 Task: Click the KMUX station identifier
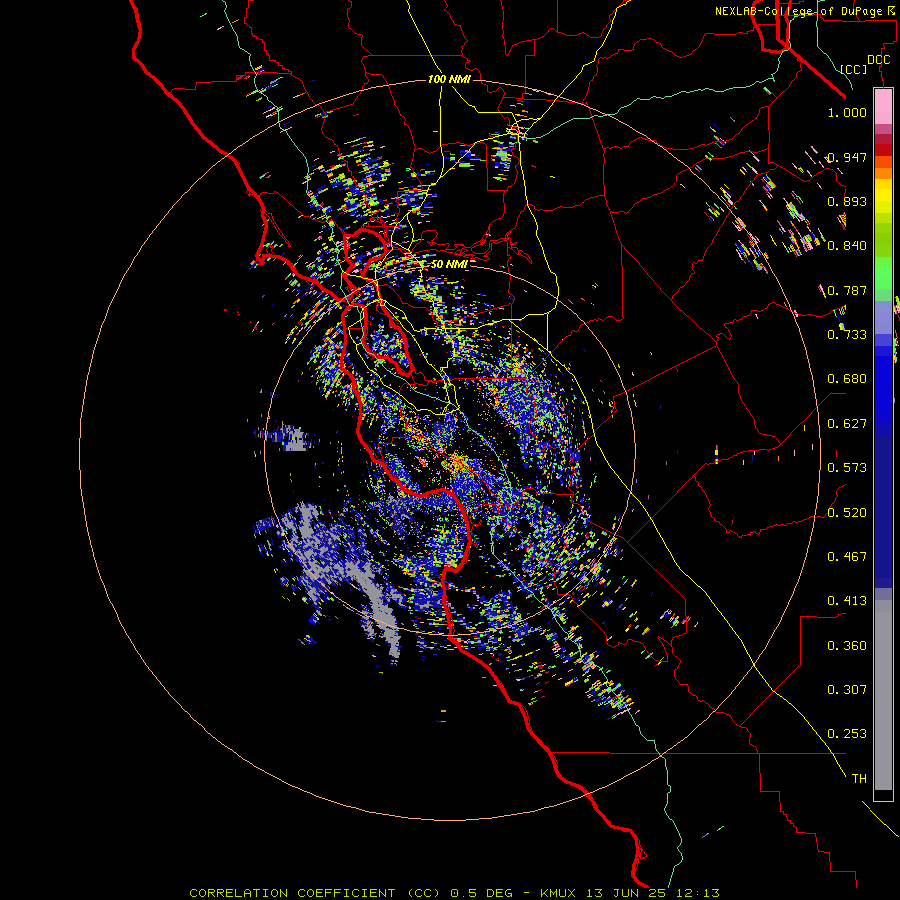pyautogui.click(x=560, y=893)
